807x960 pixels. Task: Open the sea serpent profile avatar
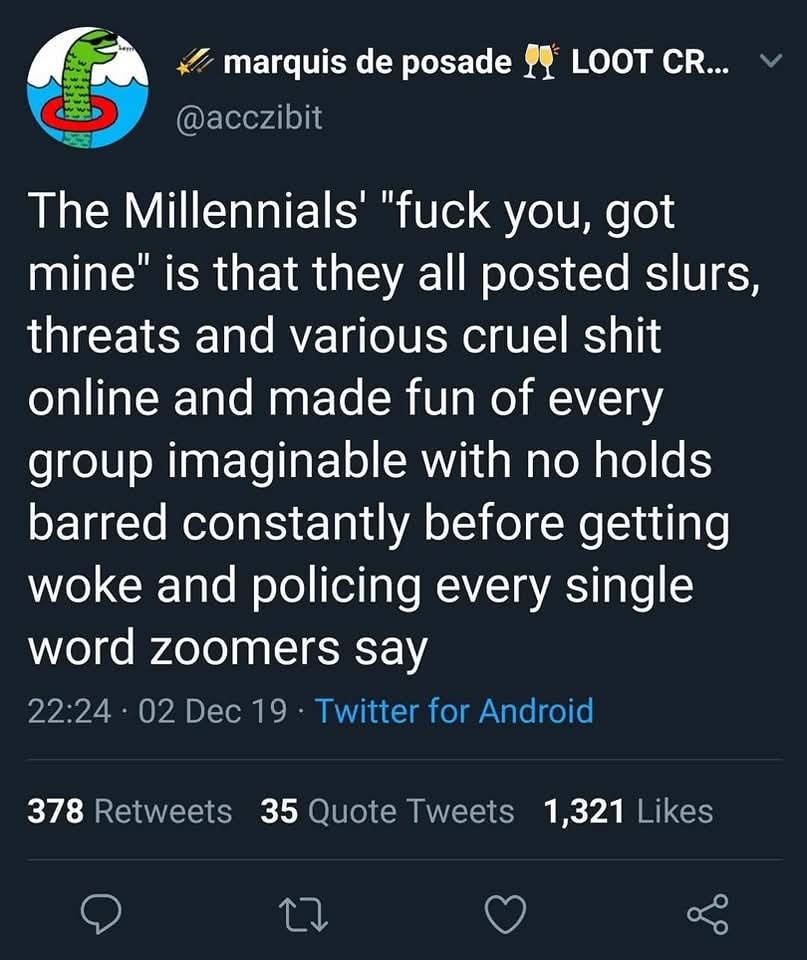tap(88, 88)
